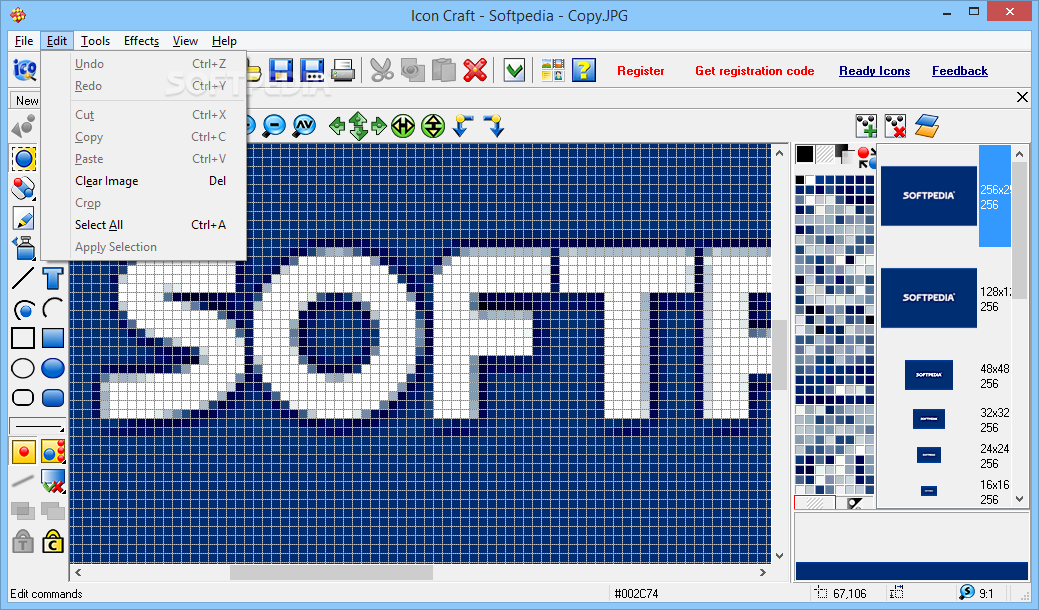Click the Cut scissors toolbar icon

click(x=382, y=70)
